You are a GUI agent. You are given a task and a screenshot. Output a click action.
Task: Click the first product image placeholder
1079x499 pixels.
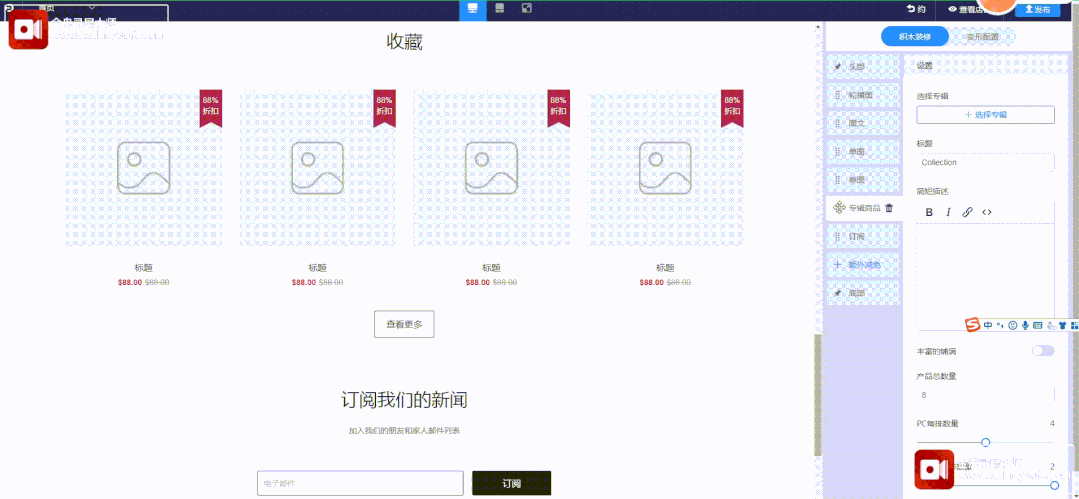point(144,167)
